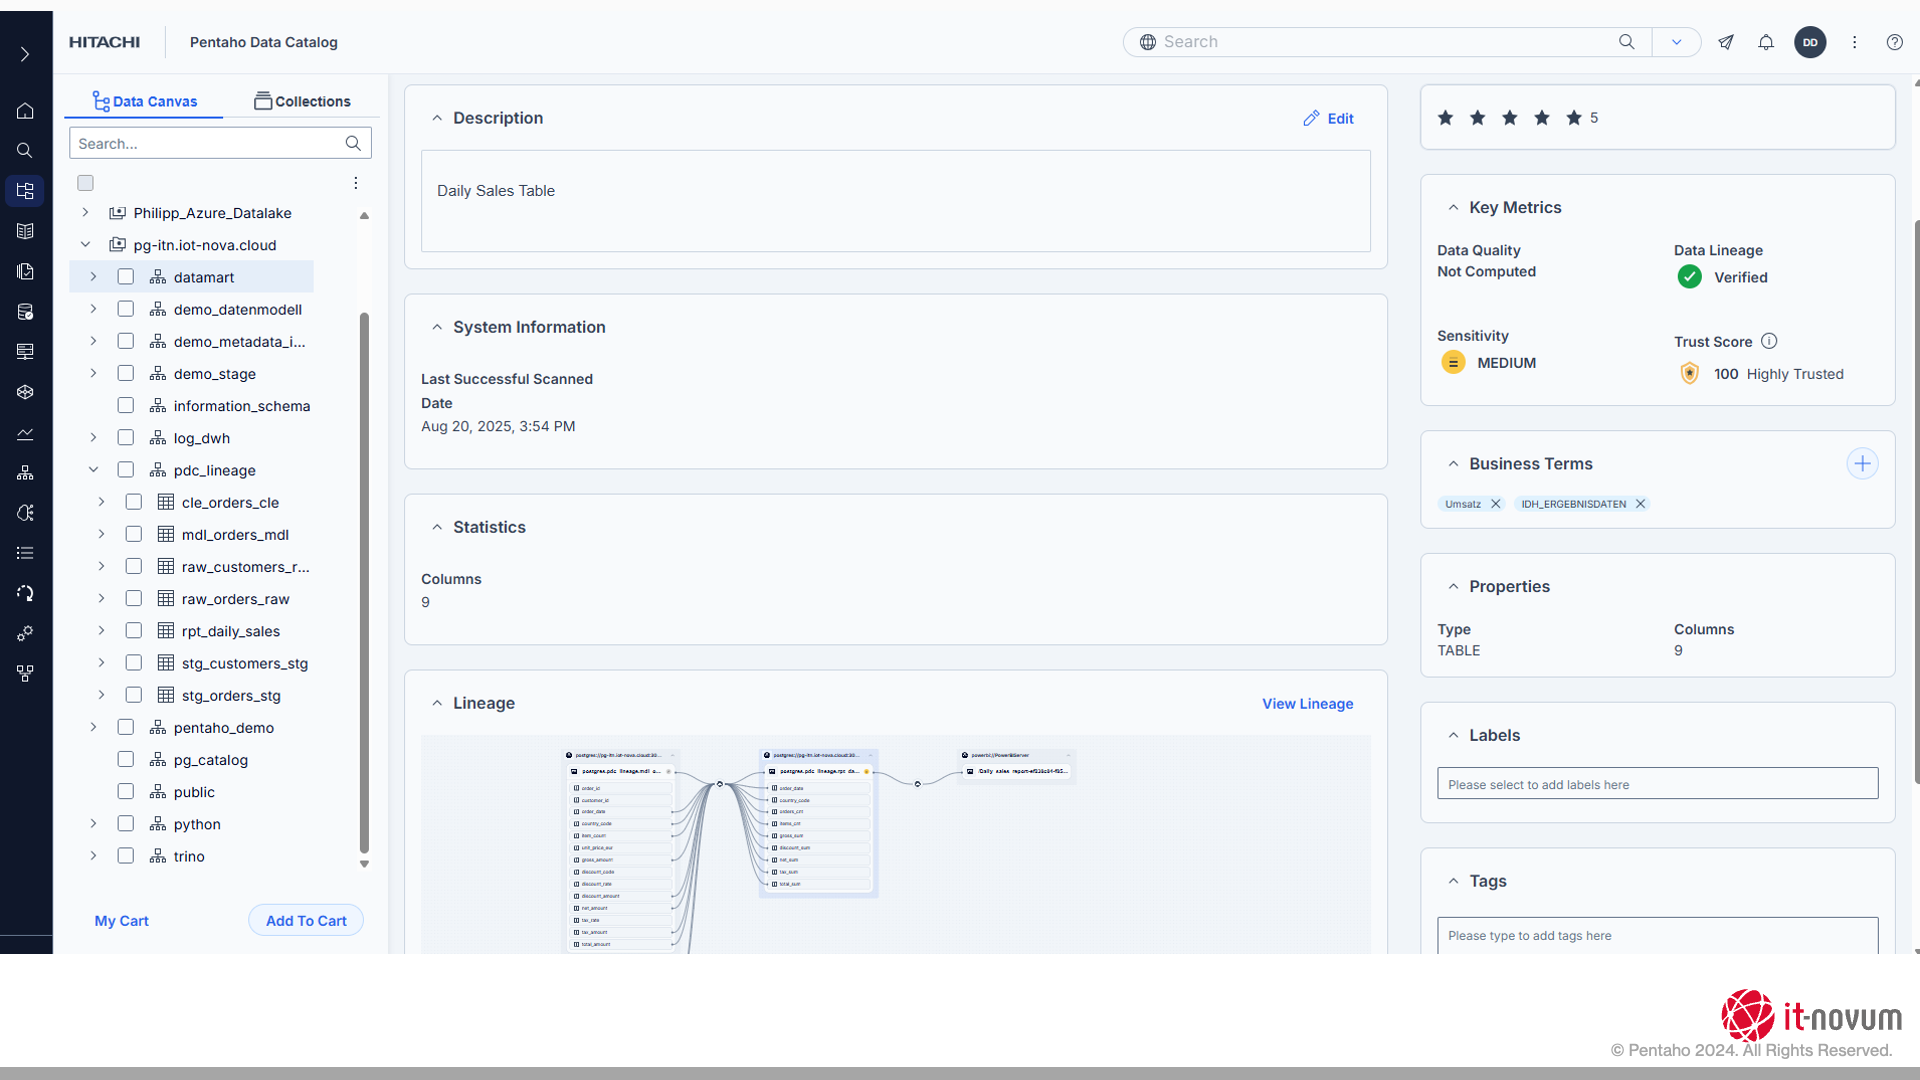This screenshot has width=1920, height=1080.
Task: Expand the Philipp_Azure_Datalake node
Action: coord(85,213)
